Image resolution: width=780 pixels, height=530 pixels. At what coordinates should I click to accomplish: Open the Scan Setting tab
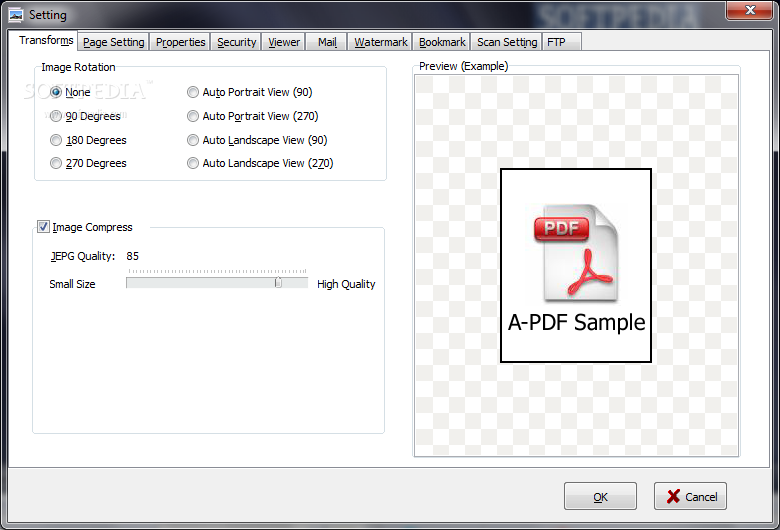click(x=507, y=42)
